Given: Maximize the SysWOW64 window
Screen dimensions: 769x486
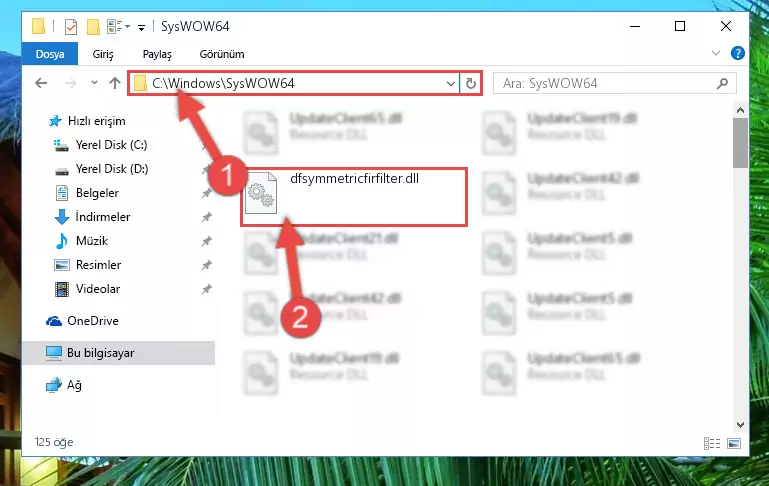Looking at the screenshot, I should click(680, 26).
